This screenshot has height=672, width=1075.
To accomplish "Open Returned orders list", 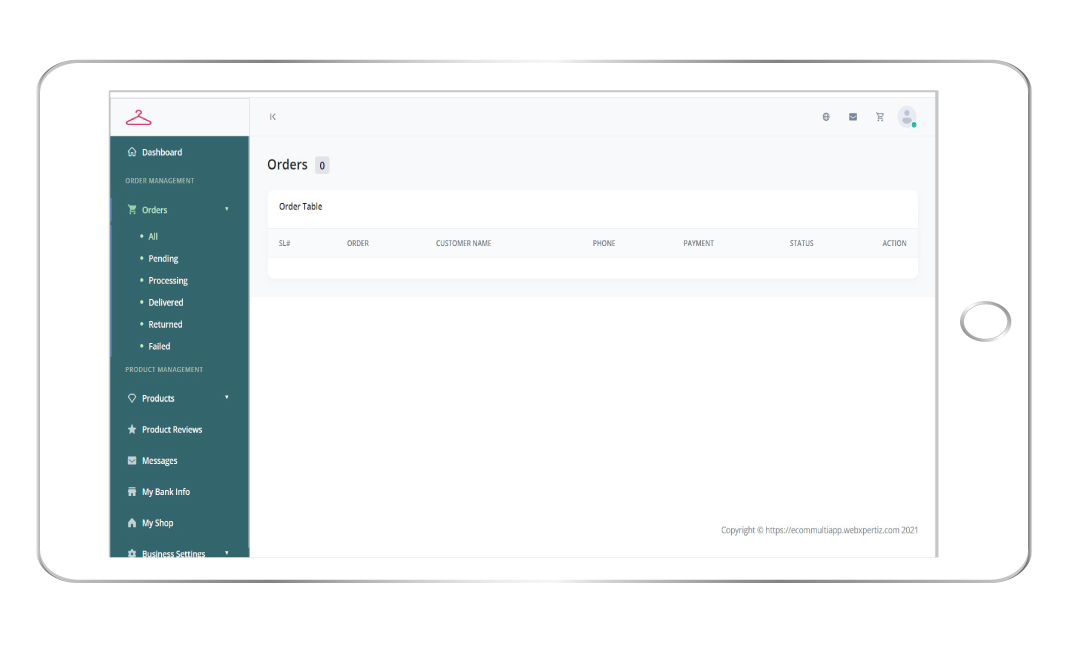I will 165,325.
